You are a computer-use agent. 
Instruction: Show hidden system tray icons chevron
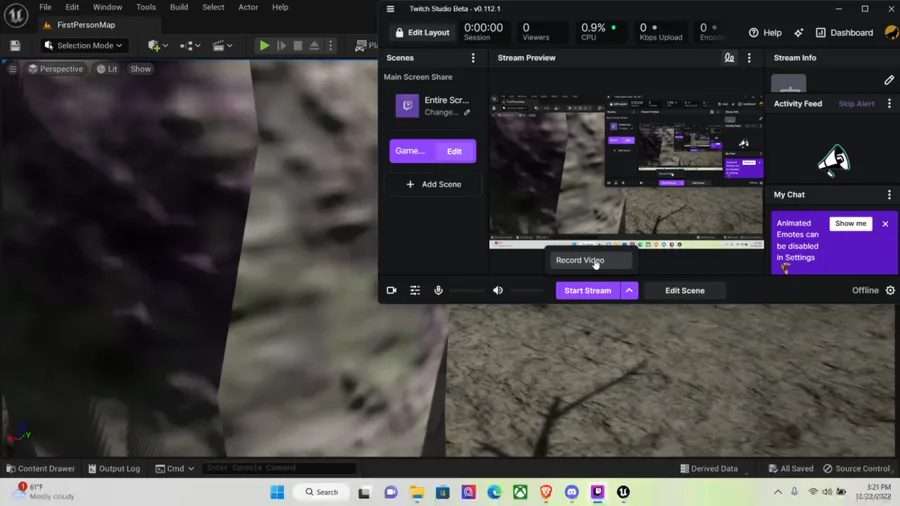[778, 492]
